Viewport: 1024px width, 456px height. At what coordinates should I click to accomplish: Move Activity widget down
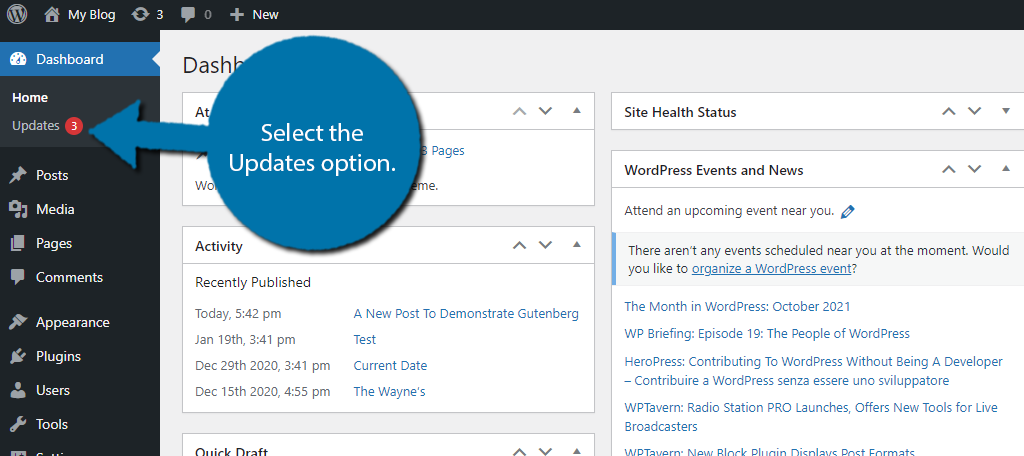tap(545, 245)
